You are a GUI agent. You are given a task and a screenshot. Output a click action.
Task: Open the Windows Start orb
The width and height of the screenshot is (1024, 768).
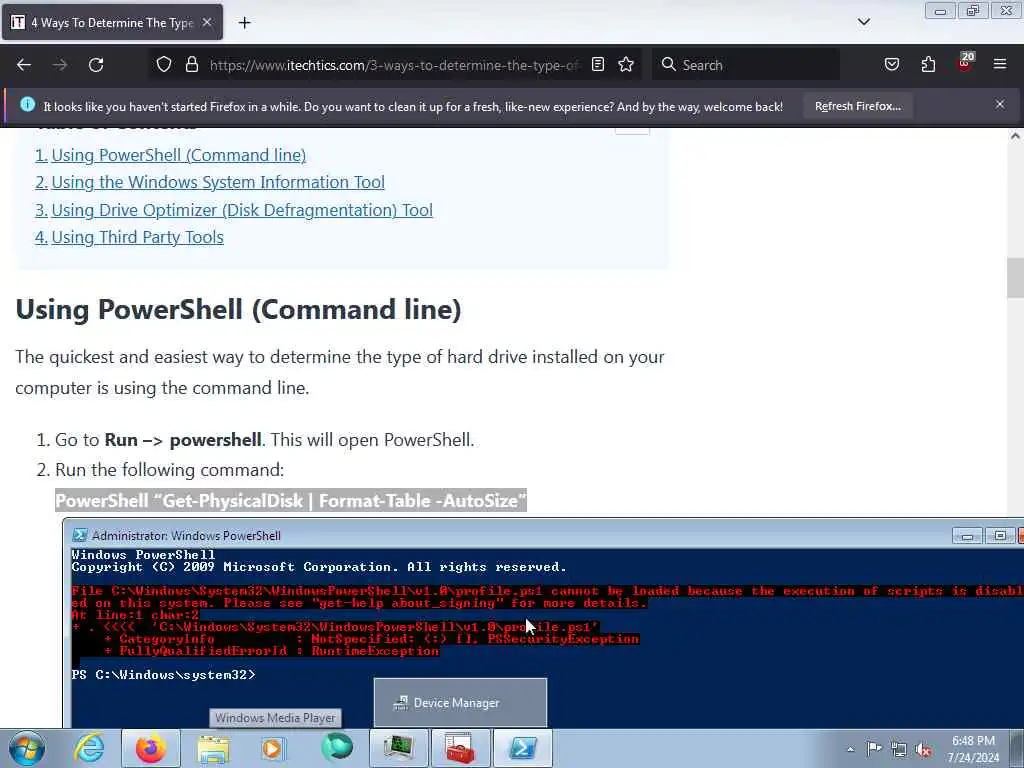coord(27,748)
